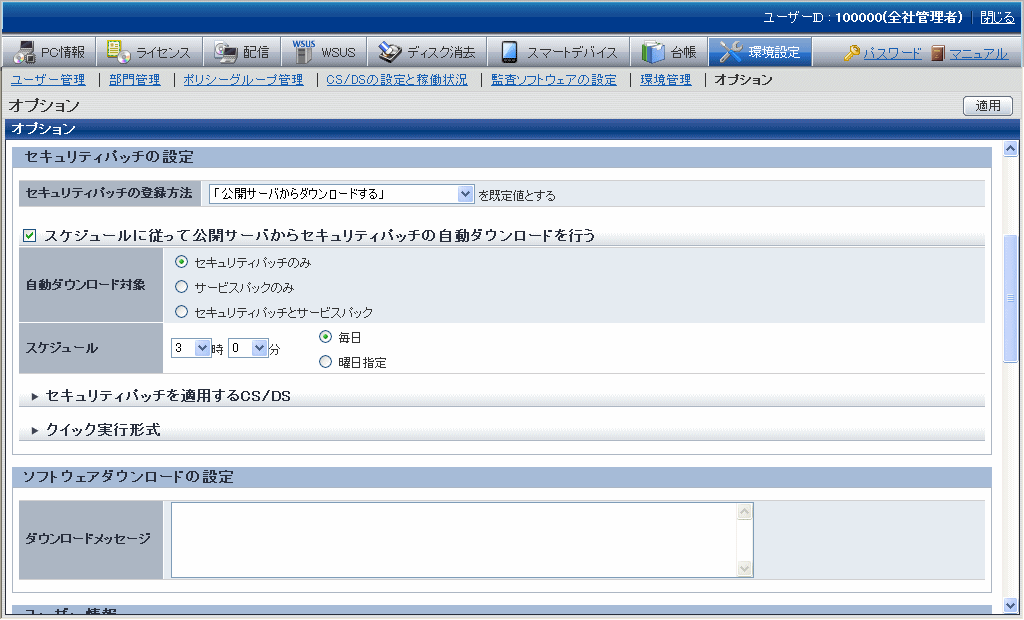Go to ユーザー管理 submenu link
1024x620 pixels.
[48, 80]
